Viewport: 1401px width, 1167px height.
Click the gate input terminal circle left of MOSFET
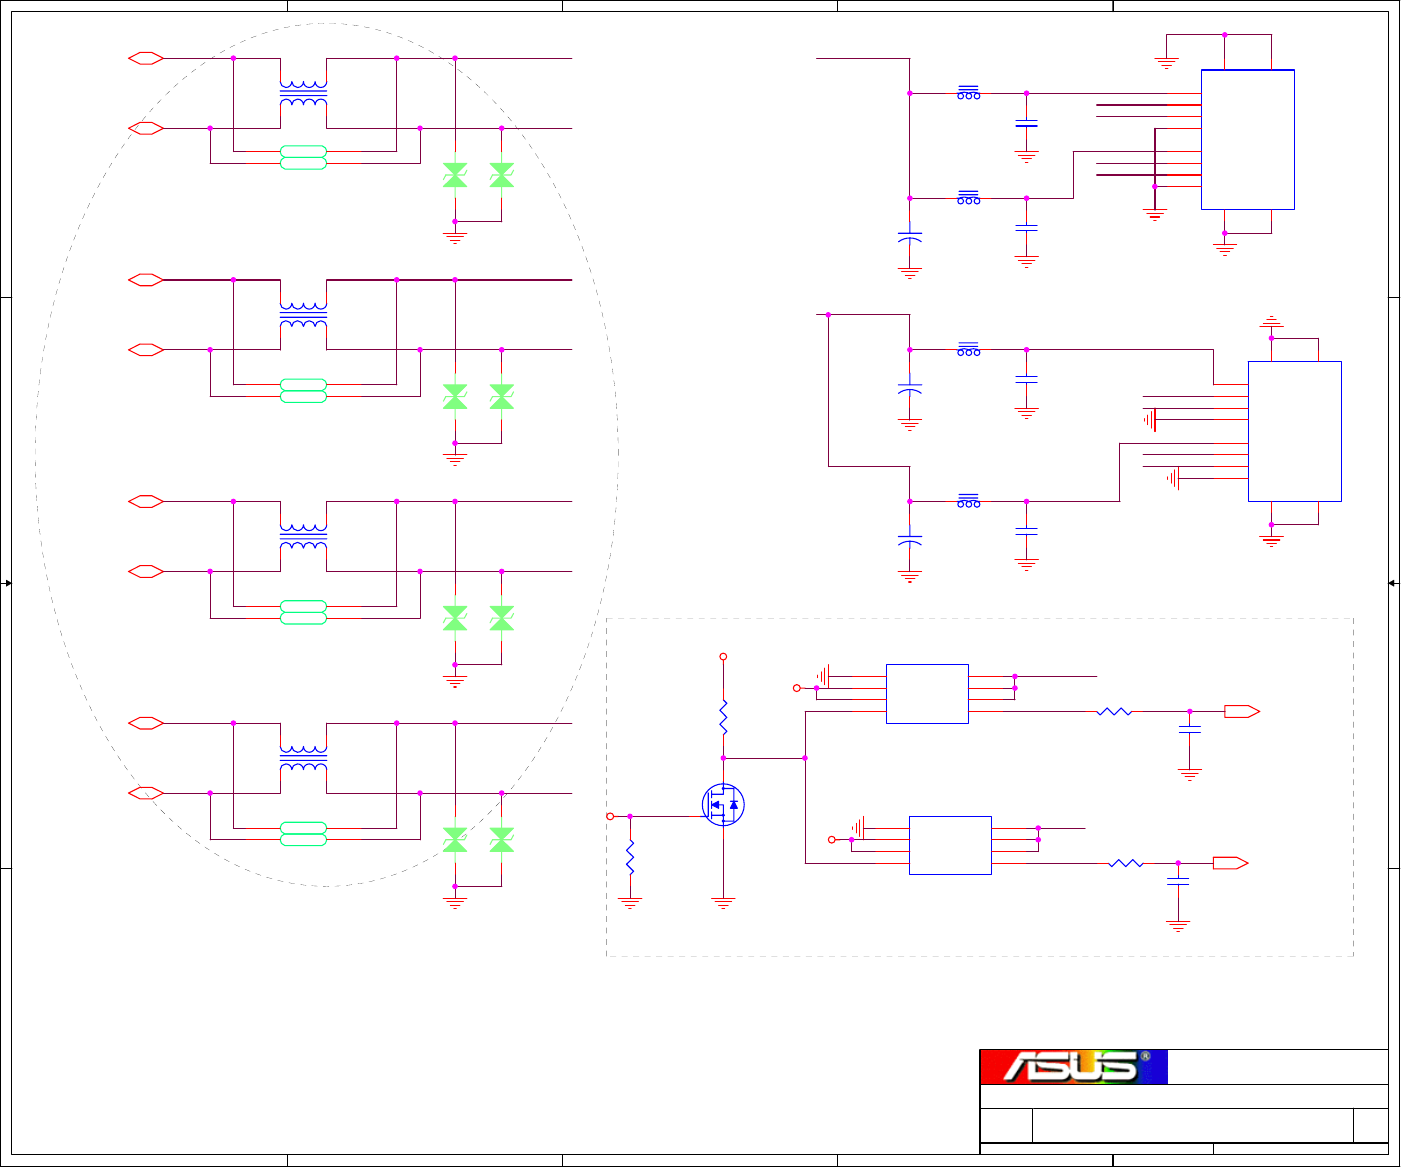[610, 816]
